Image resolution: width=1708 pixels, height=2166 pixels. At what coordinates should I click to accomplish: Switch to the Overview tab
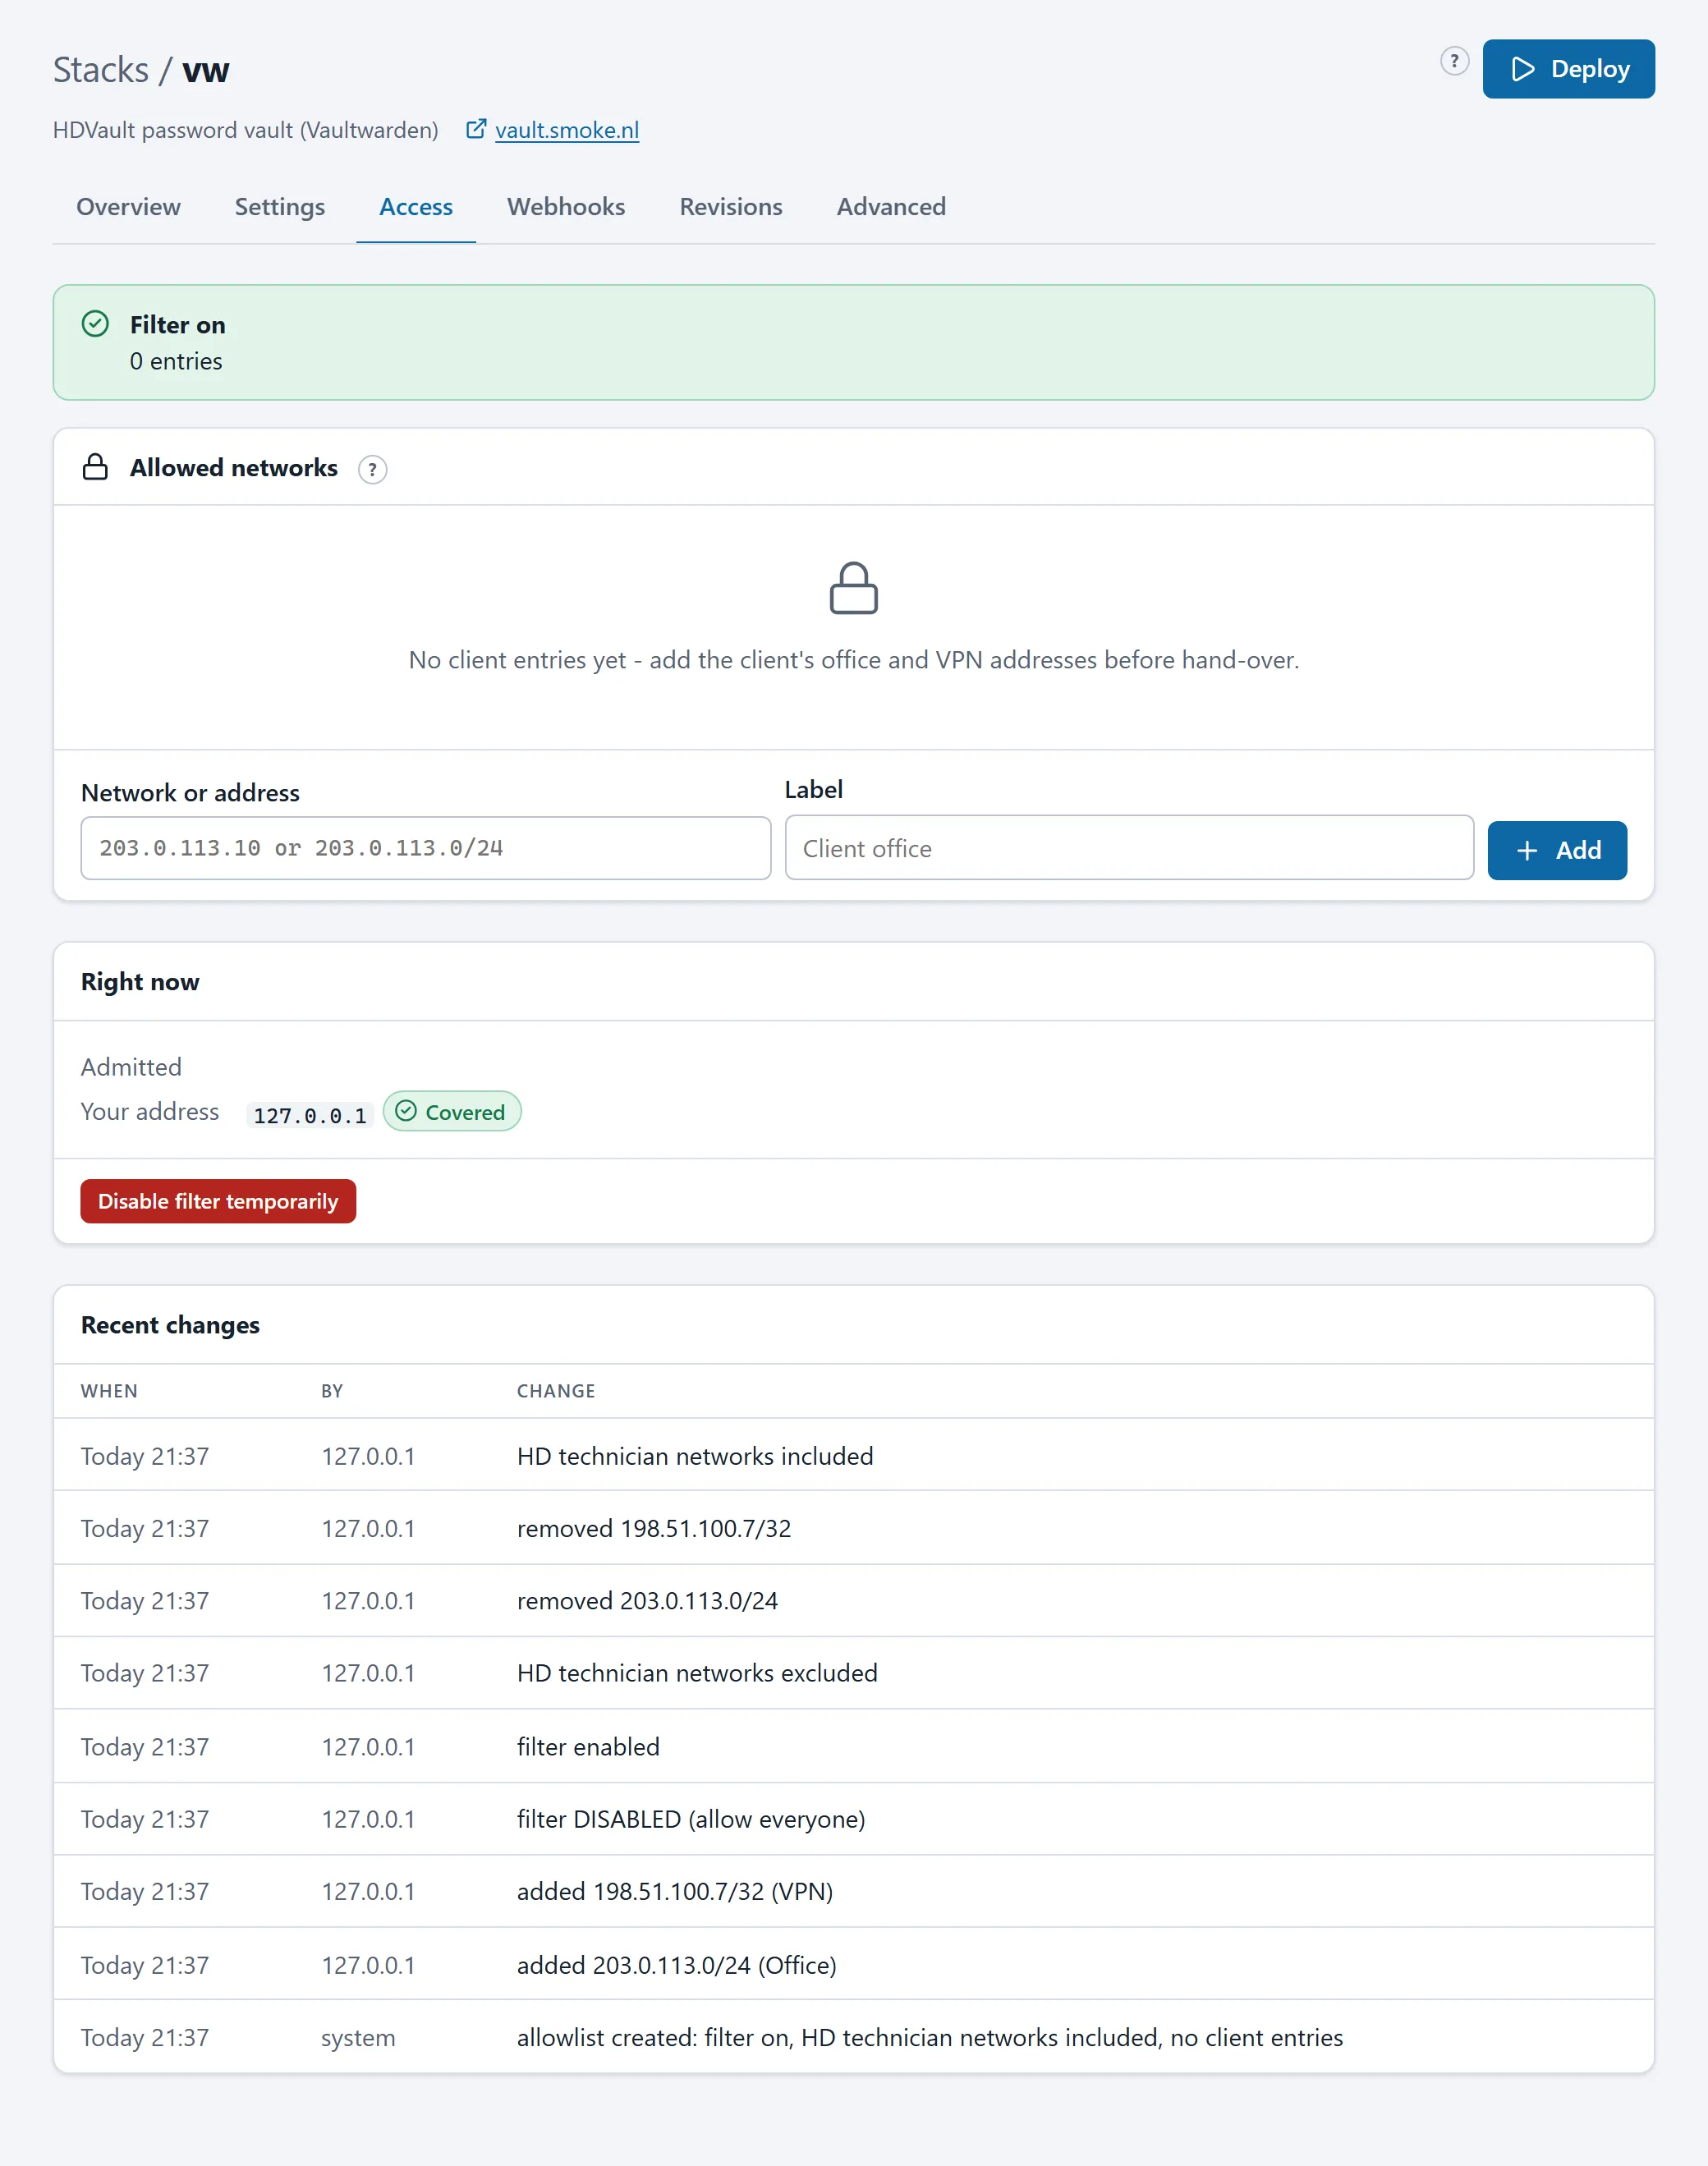tap(128, 207)
